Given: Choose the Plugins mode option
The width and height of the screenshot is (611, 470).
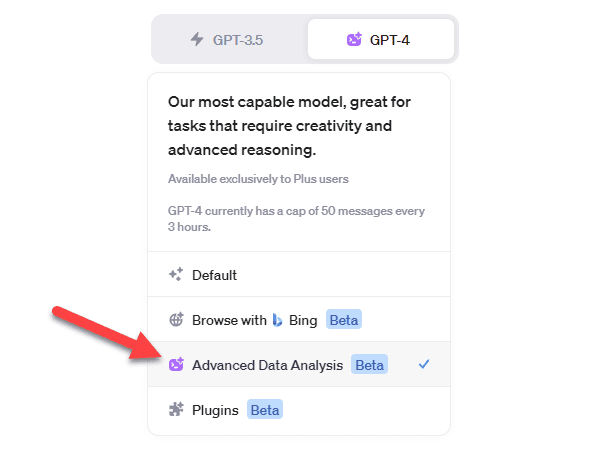Looking at the screenshot, I should pyautogui.click(x=299, y=410).
